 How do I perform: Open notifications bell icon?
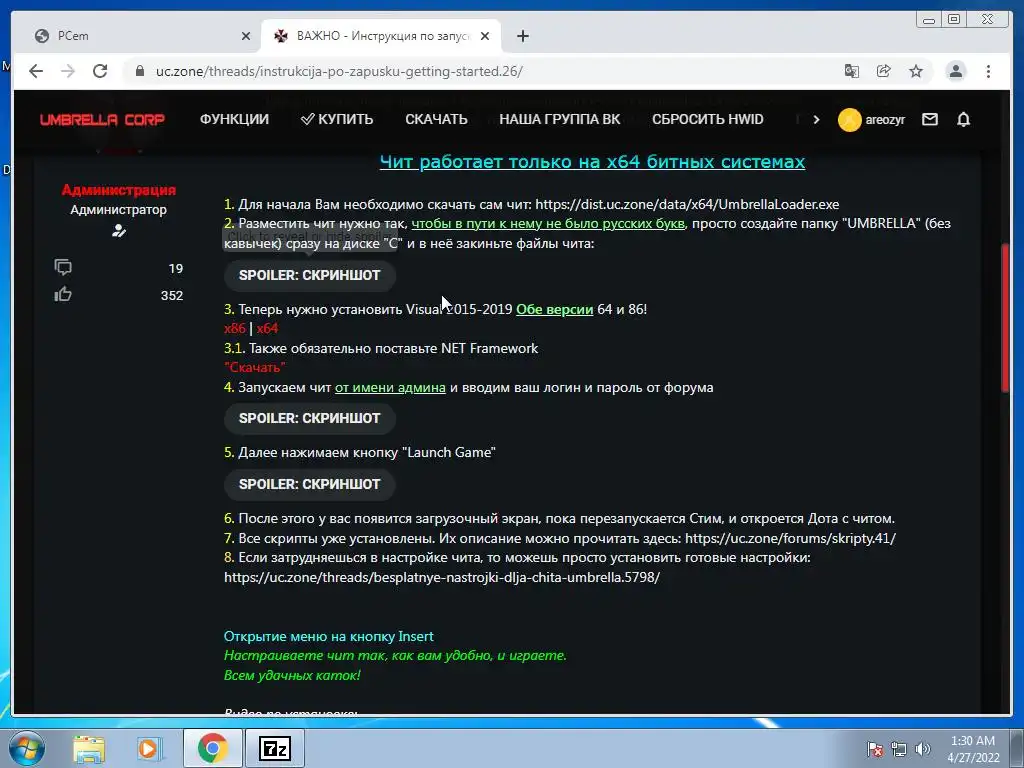pyautogui.click(x=963, y=120)
